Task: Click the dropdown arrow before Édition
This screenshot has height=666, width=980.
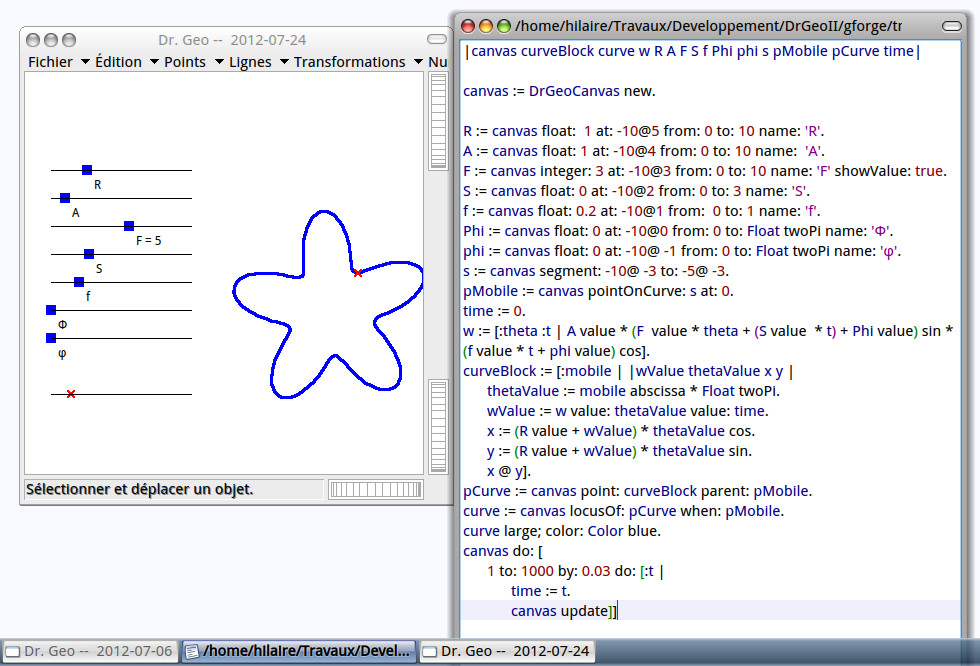Action: click(86, 62)
